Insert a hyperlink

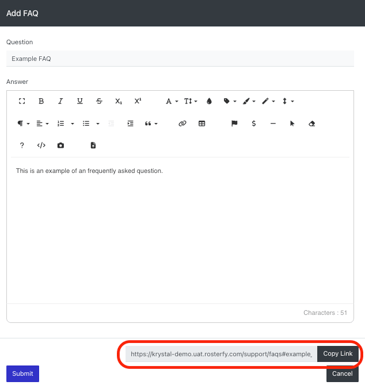tap(182, 124)
